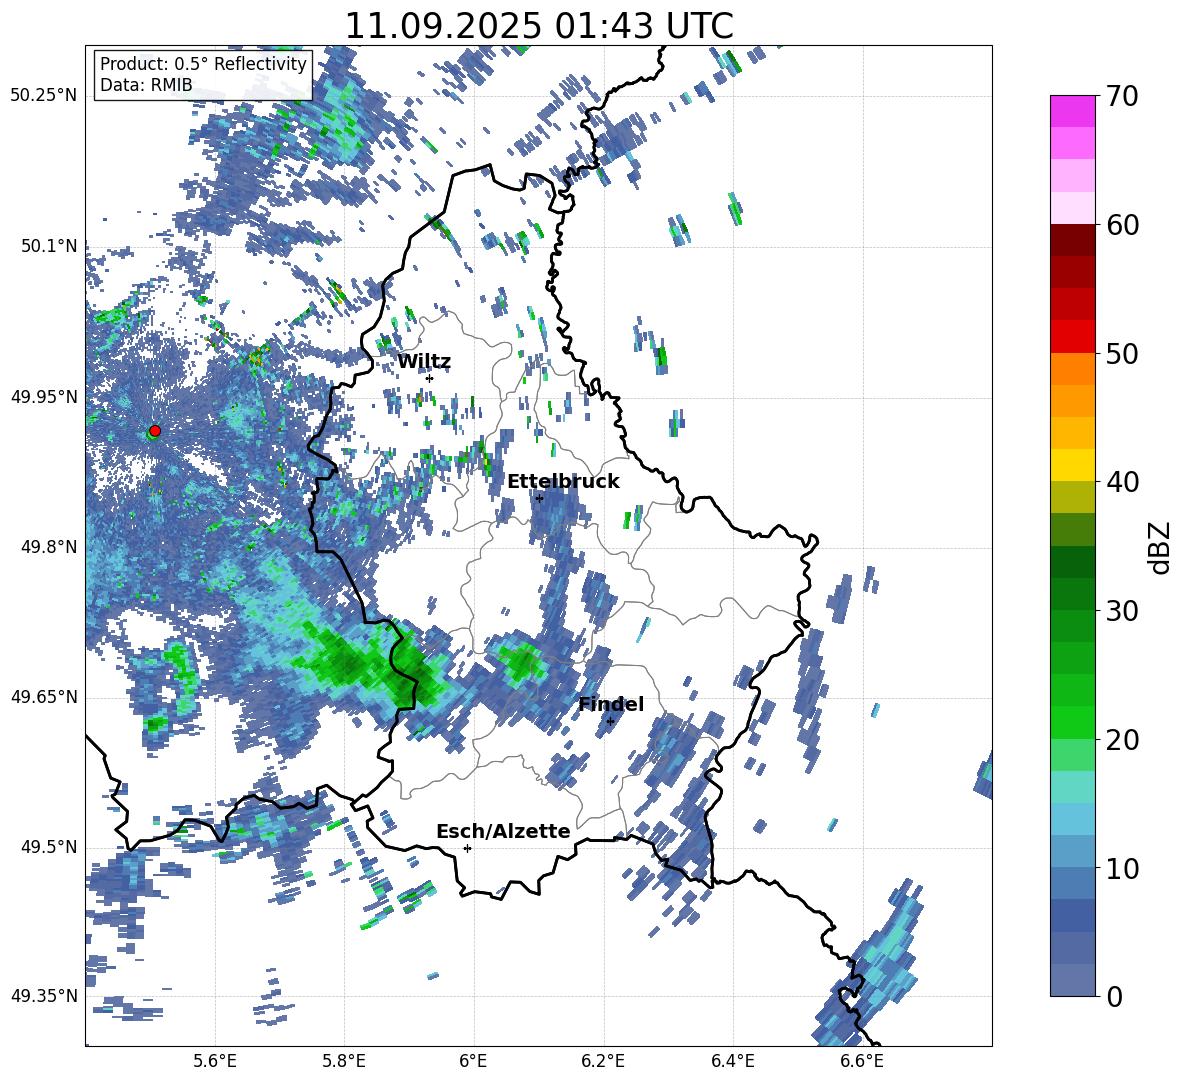The height and width of the screenshot is (1081, 1184).
Task: Click the 10 value on the colorbar
Action: click(1121, 869)
